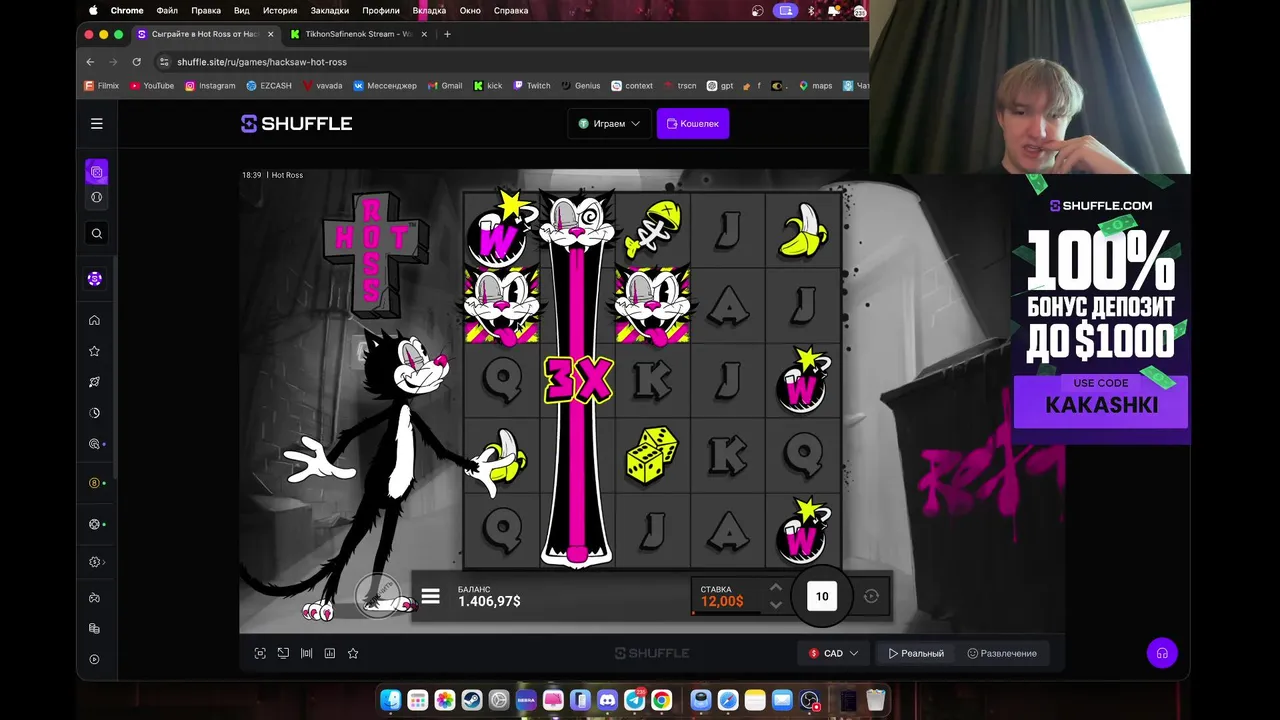
Task: Reload the page in Chrome
Action: [137, 61]
